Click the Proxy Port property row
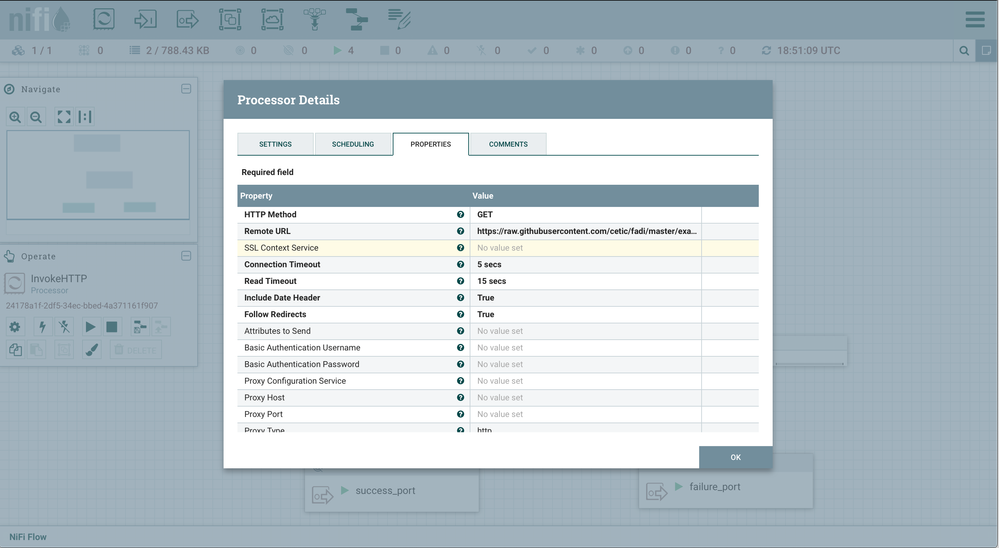This screenshot has height=548, width=999. point(498,414)
